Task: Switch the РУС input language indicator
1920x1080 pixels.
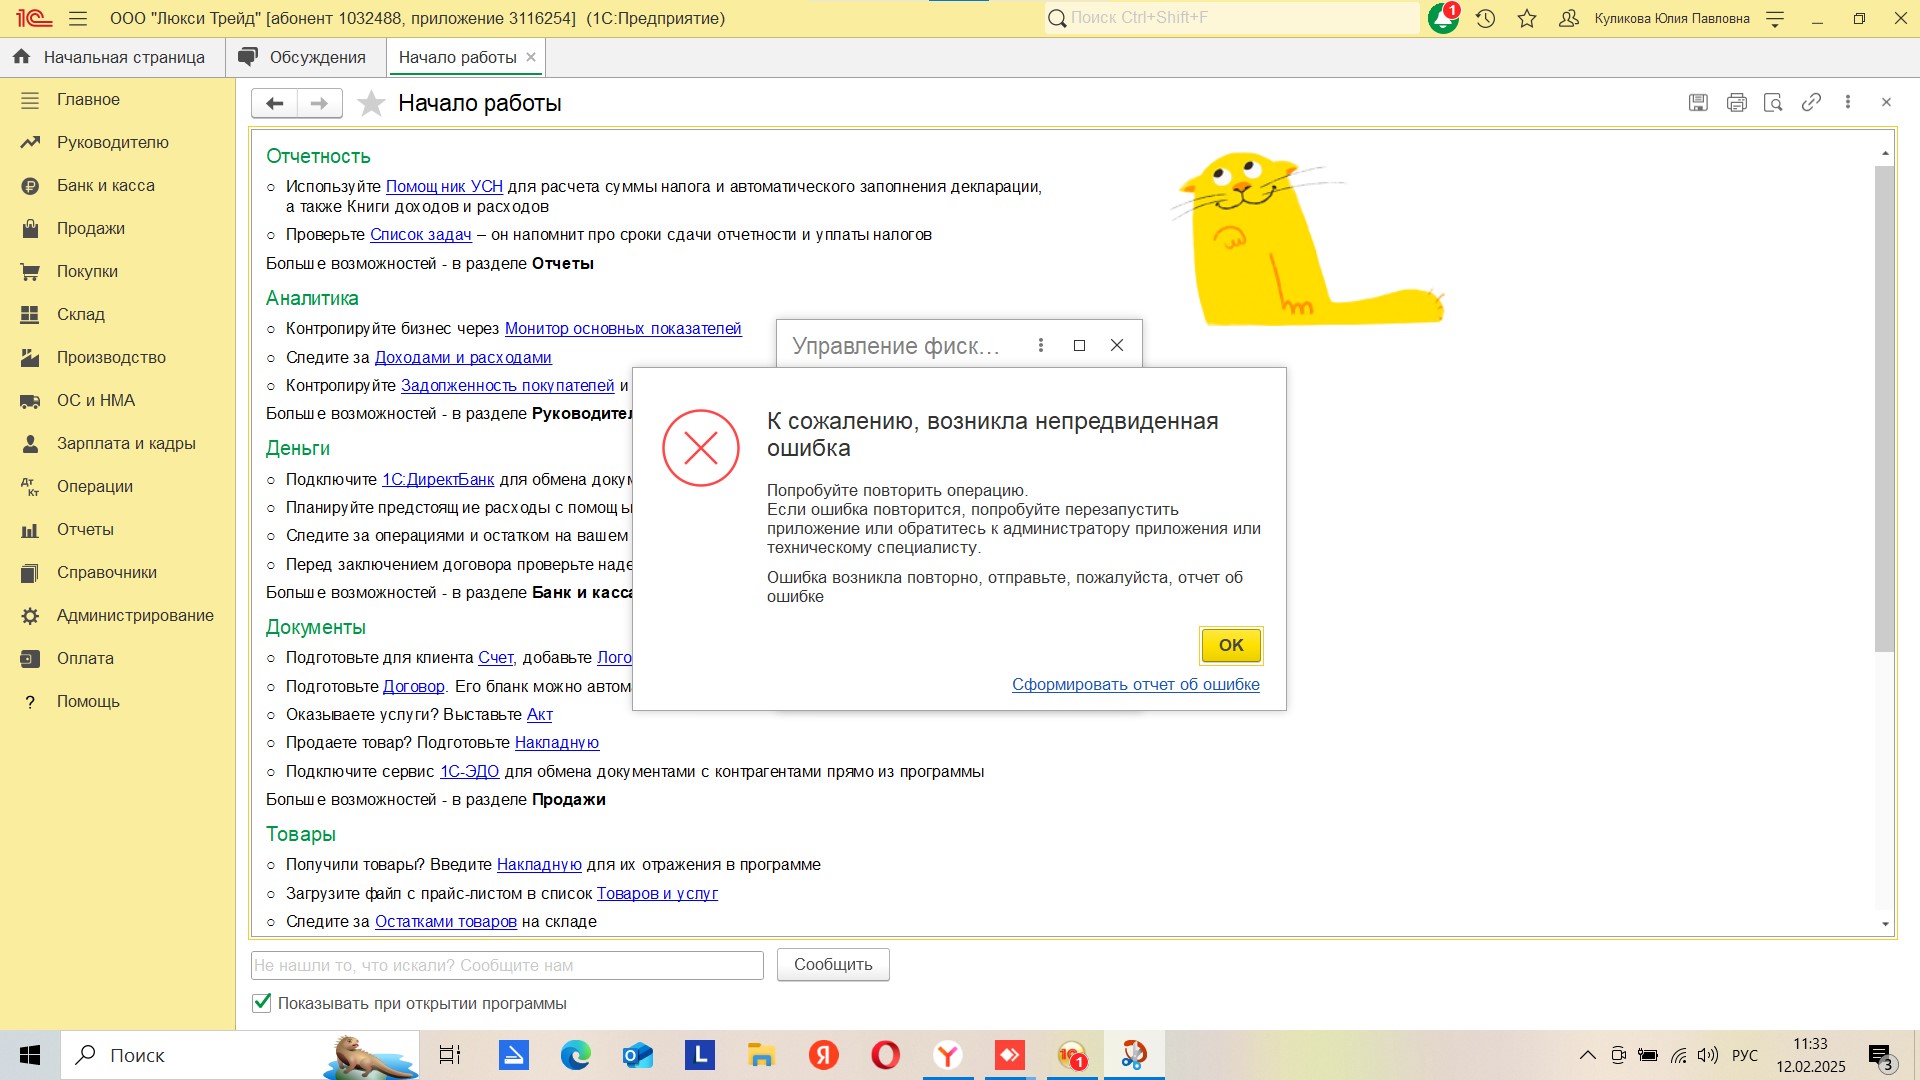Action: (x=1745, y=1055)
